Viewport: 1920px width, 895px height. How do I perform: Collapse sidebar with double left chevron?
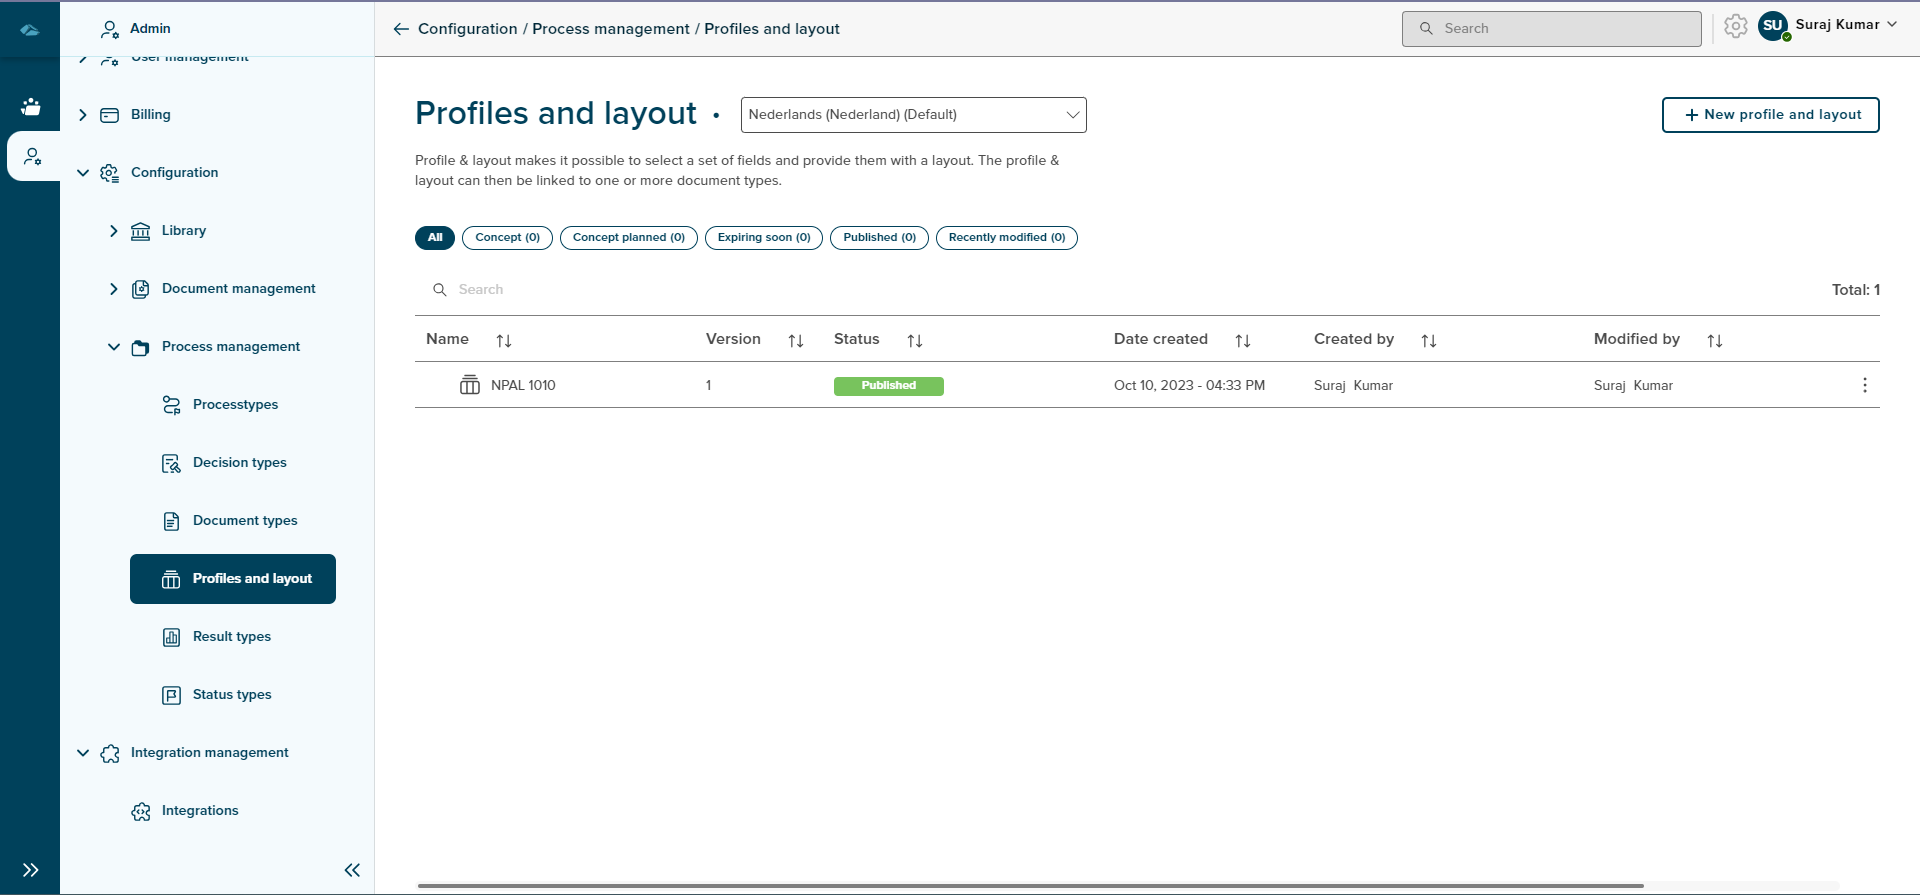coord(352,870)
